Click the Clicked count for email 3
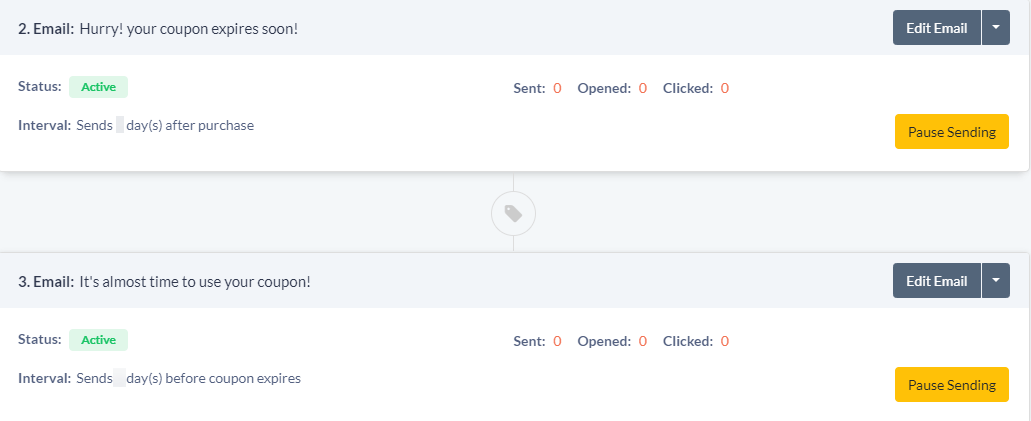The width and height of the screenshot is (1031, 421). 724,341
